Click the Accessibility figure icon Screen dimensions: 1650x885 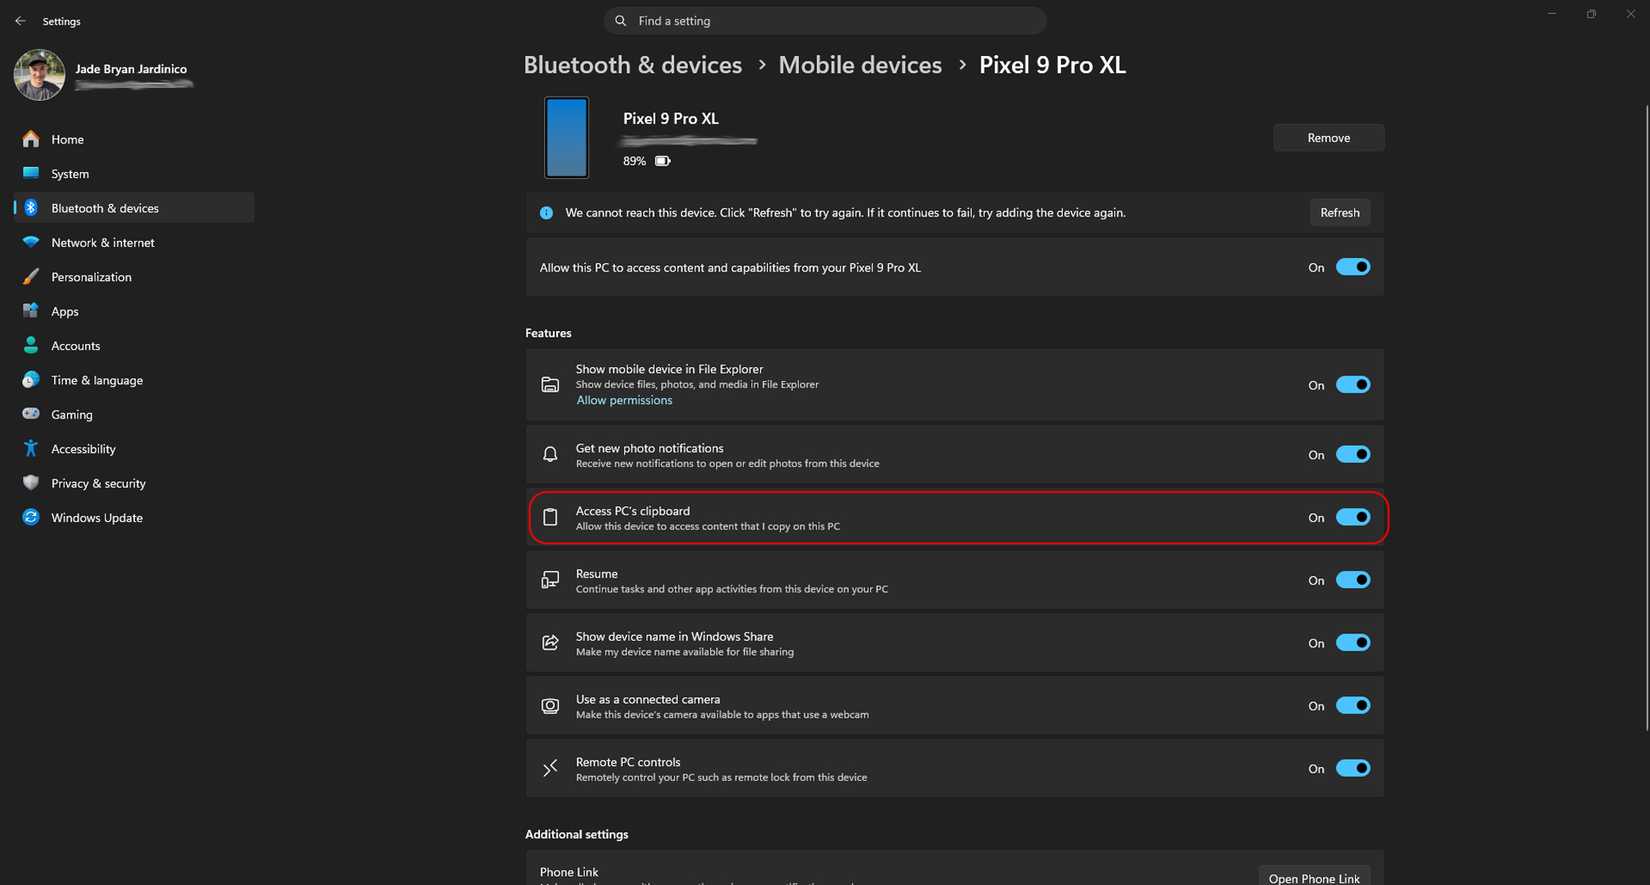click(31, 448)
